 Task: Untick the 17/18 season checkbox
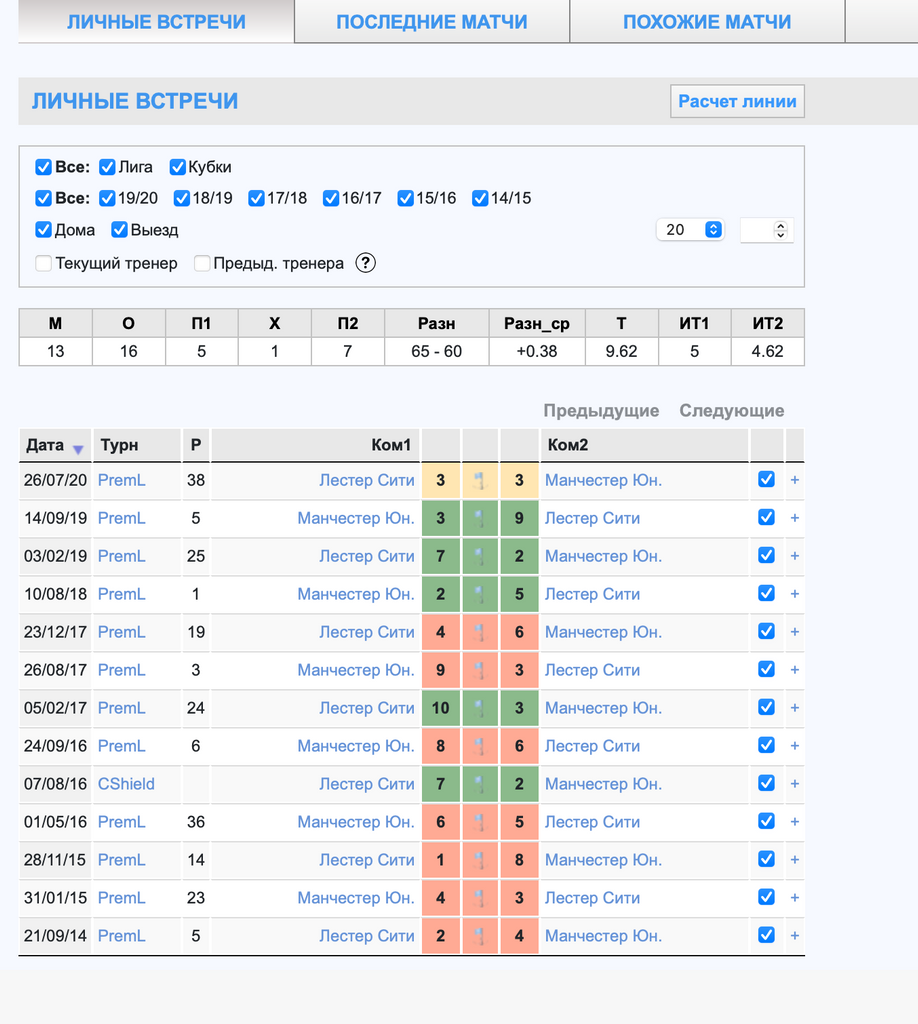pos(257,198)
